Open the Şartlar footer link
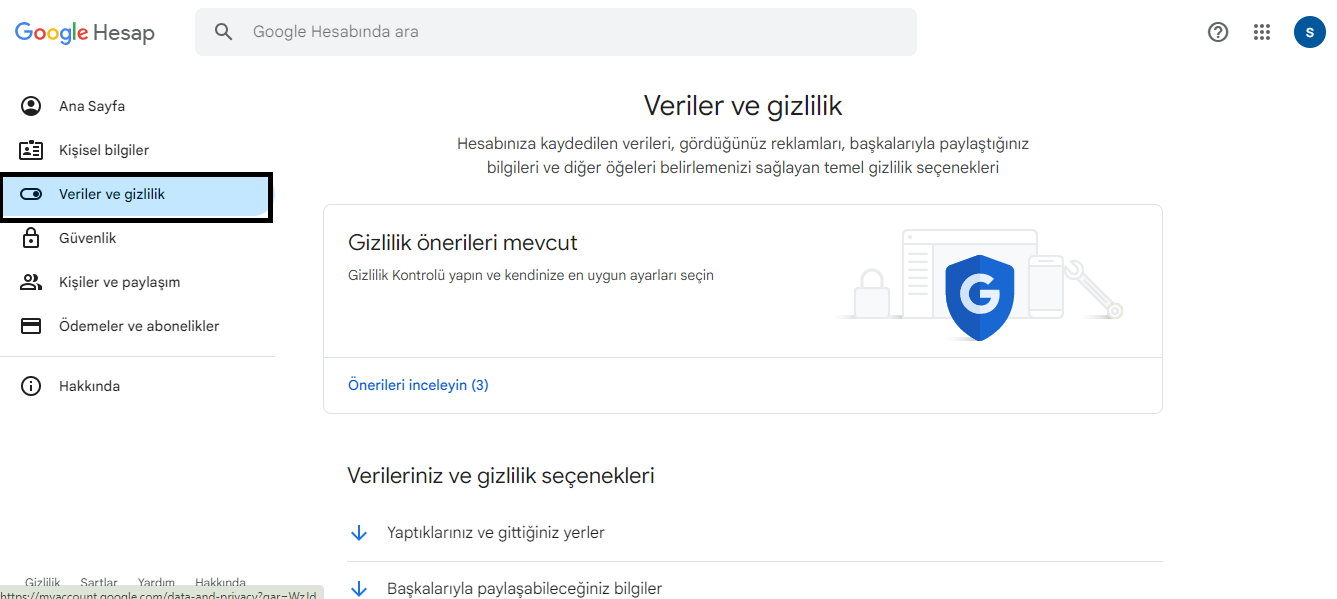The height and width of the screenshot is (599, 1337). [x=99, y=581]
